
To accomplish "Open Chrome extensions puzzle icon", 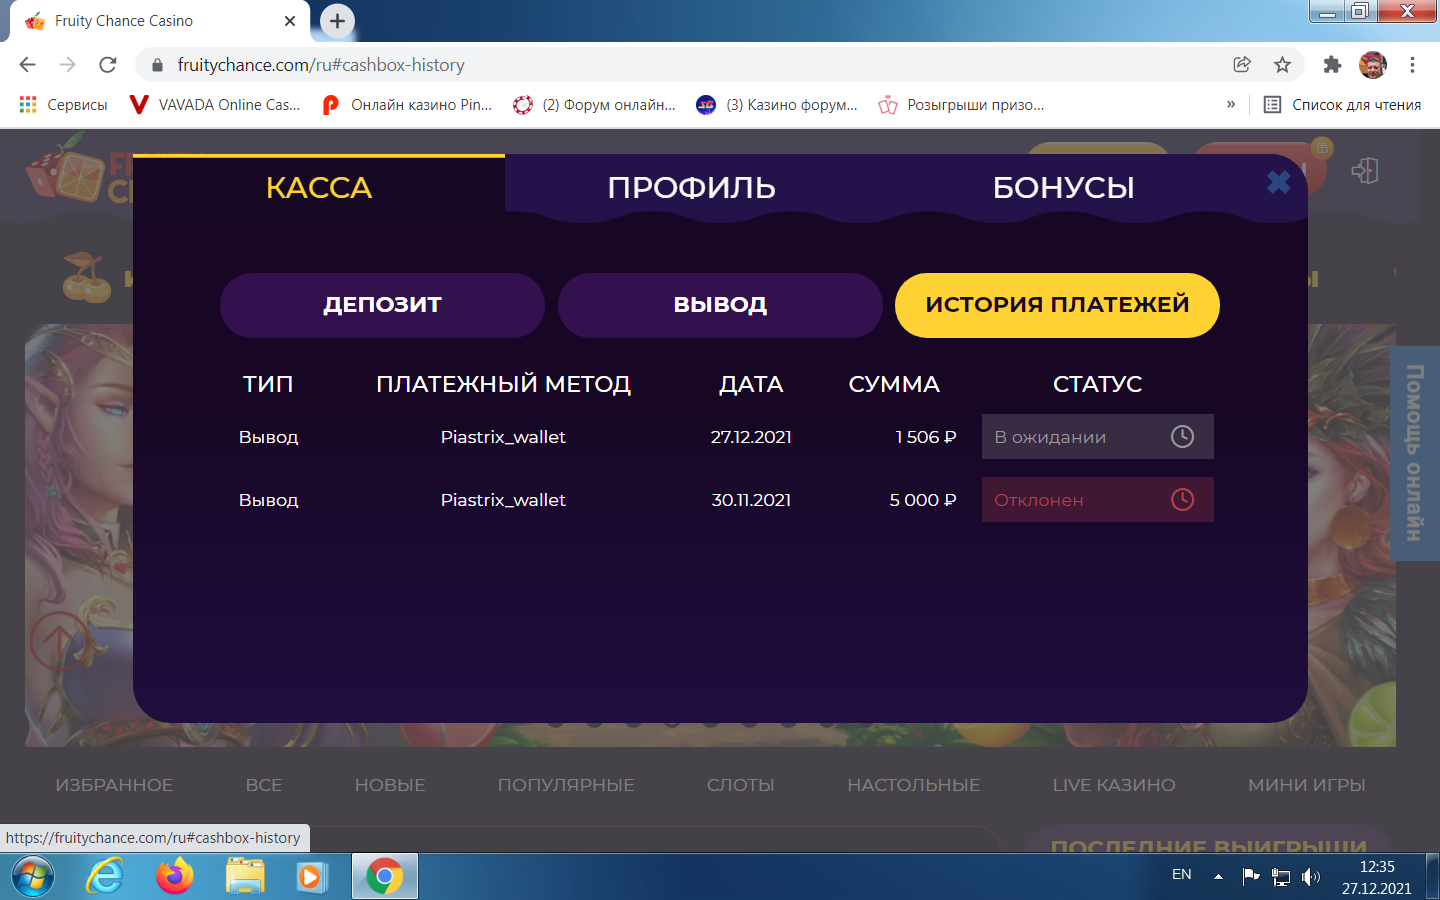I will 1332,65.
